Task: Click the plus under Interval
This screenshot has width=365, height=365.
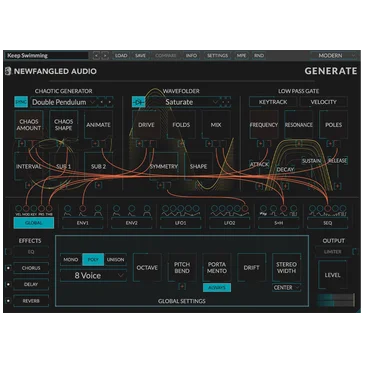Action: click(28, 185)
